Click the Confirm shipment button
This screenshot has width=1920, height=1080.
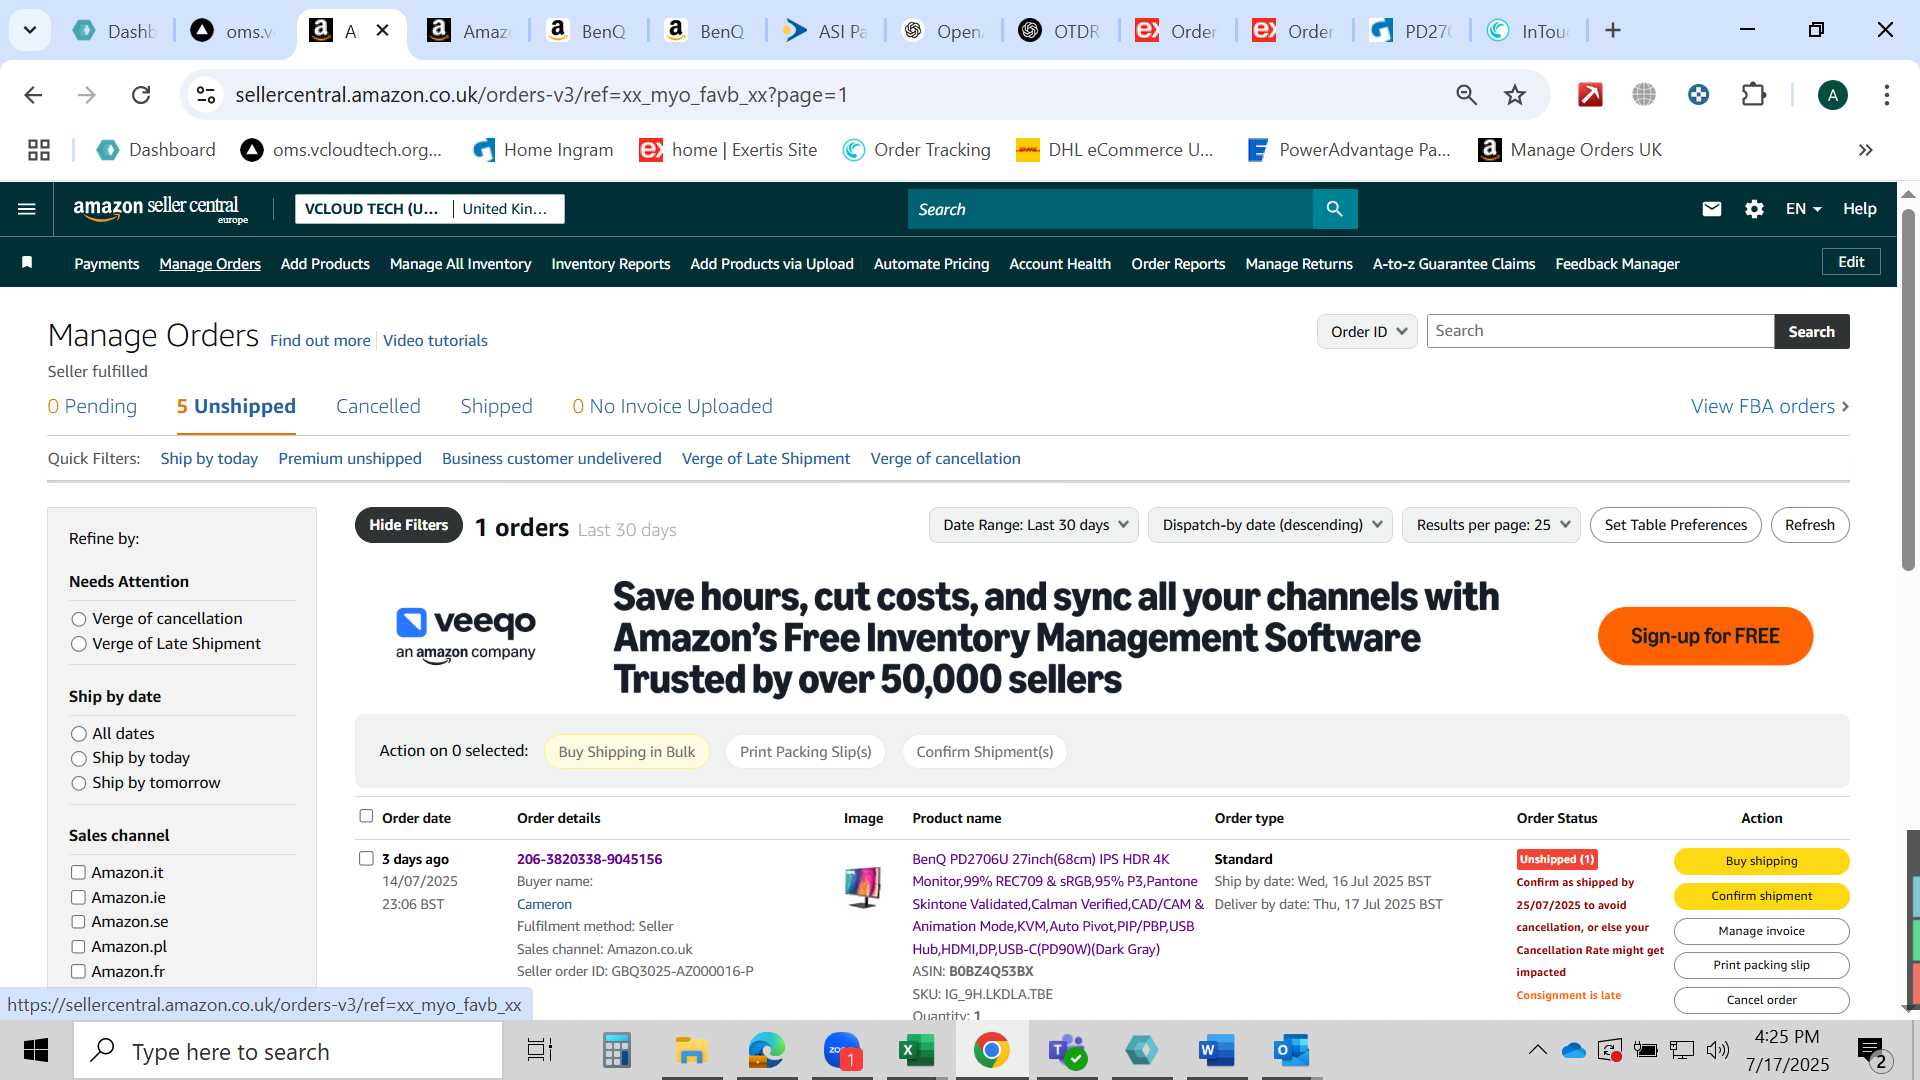click(x=1761, y=896)
